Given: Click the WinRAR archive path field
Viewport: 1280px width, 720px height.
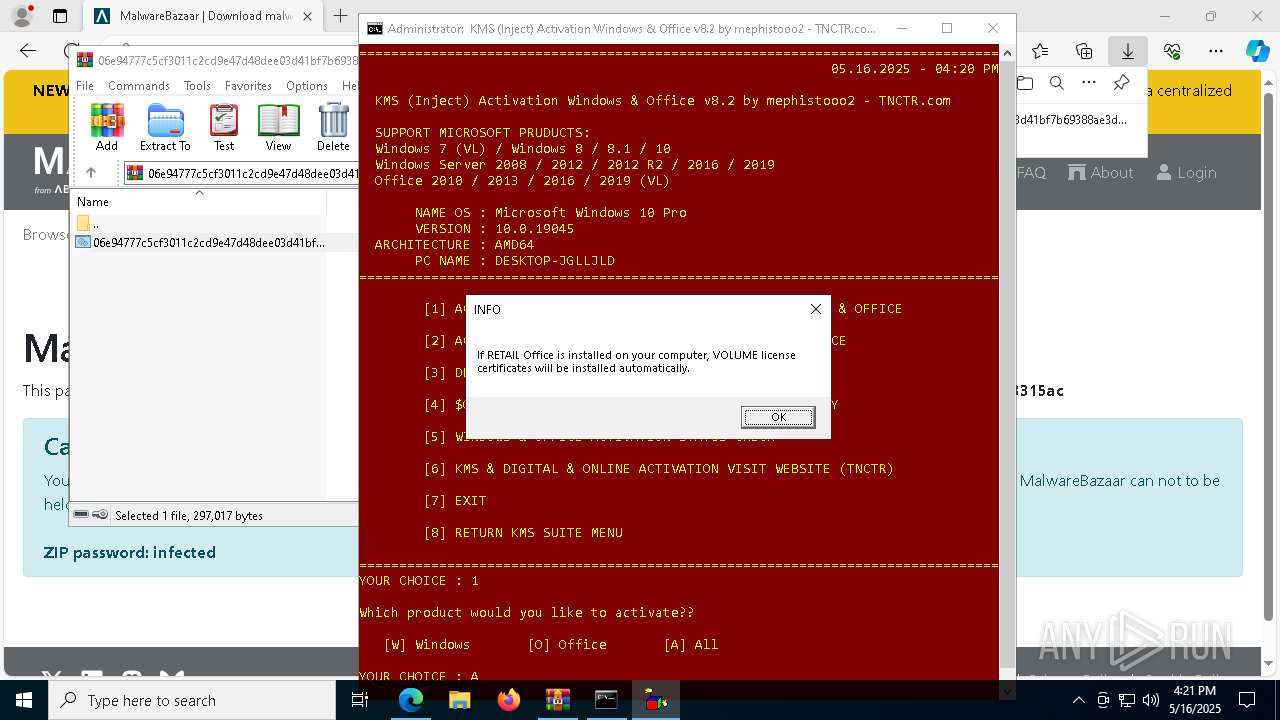Looking at the screenshot, I should pyautogui.click(x=240, y=173).
